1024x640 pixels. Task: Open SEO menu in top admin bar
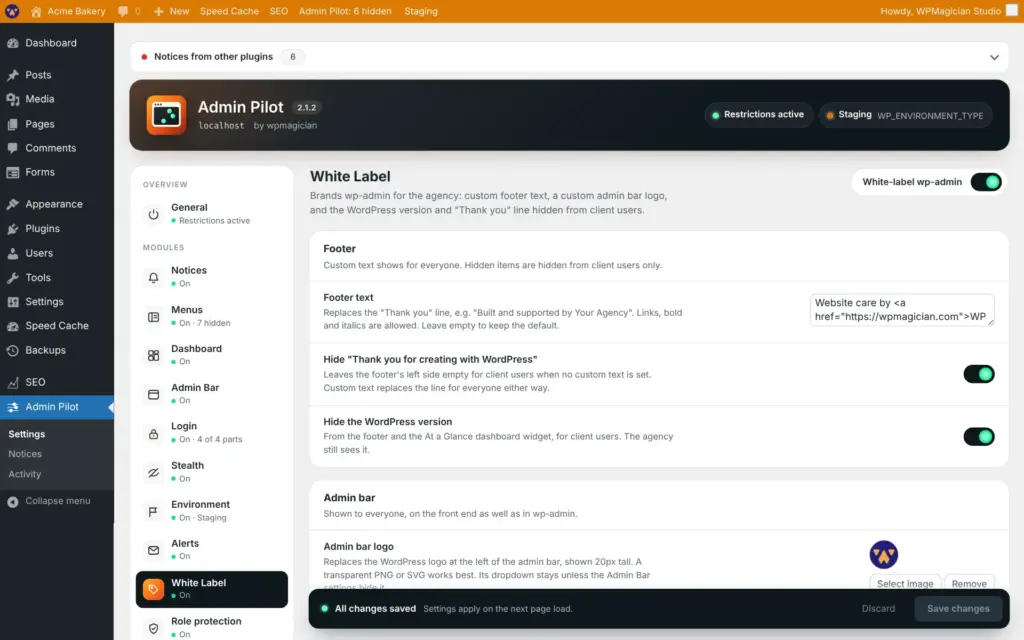[279, 11]
